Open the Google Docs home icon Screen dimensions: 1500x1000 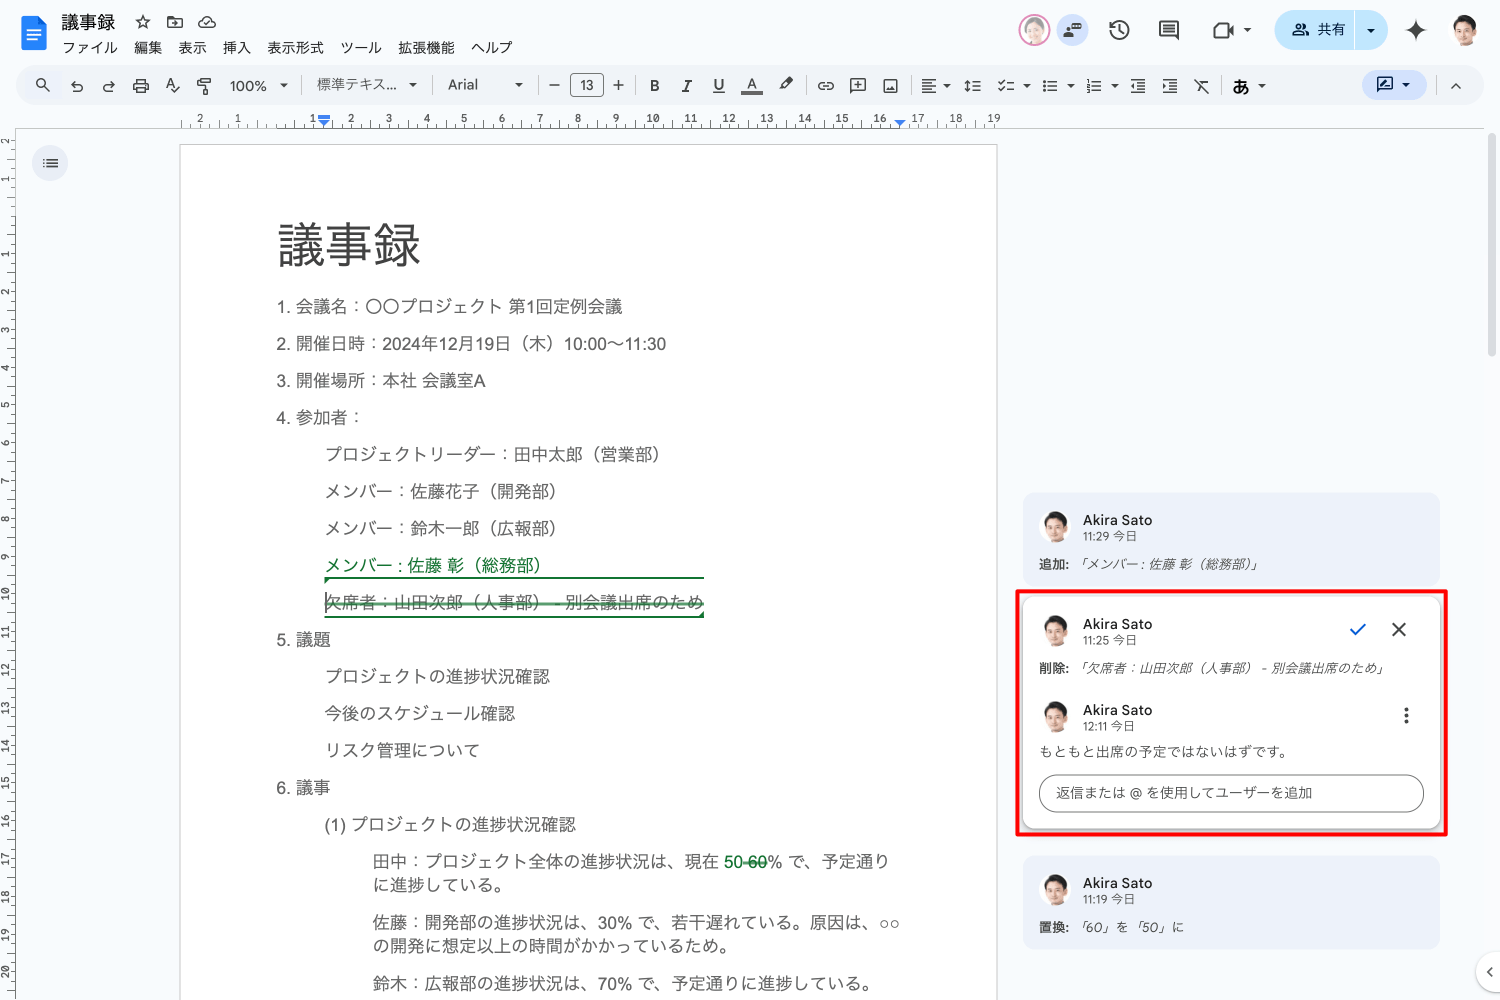(x=34, y=33)
